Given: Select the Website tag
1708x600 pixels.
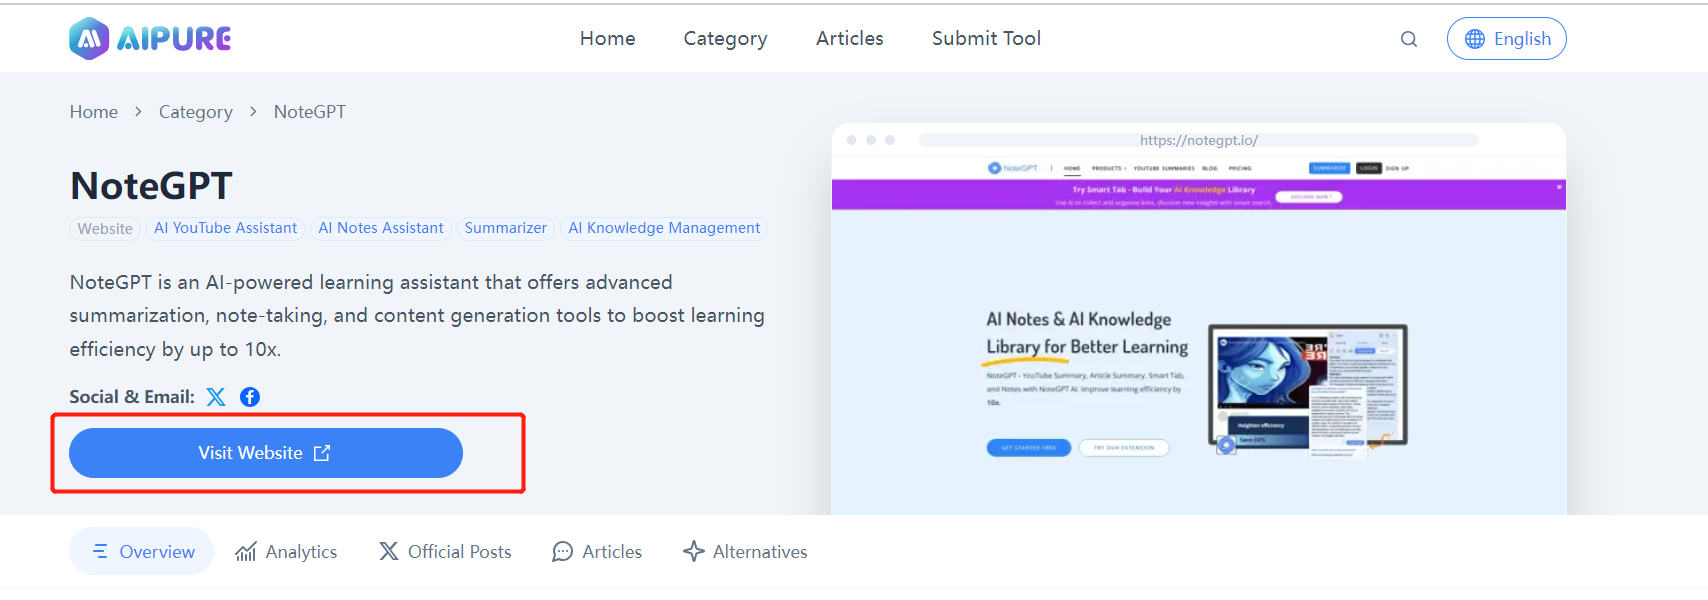Looking at the screenshot, I should [105, 229].
